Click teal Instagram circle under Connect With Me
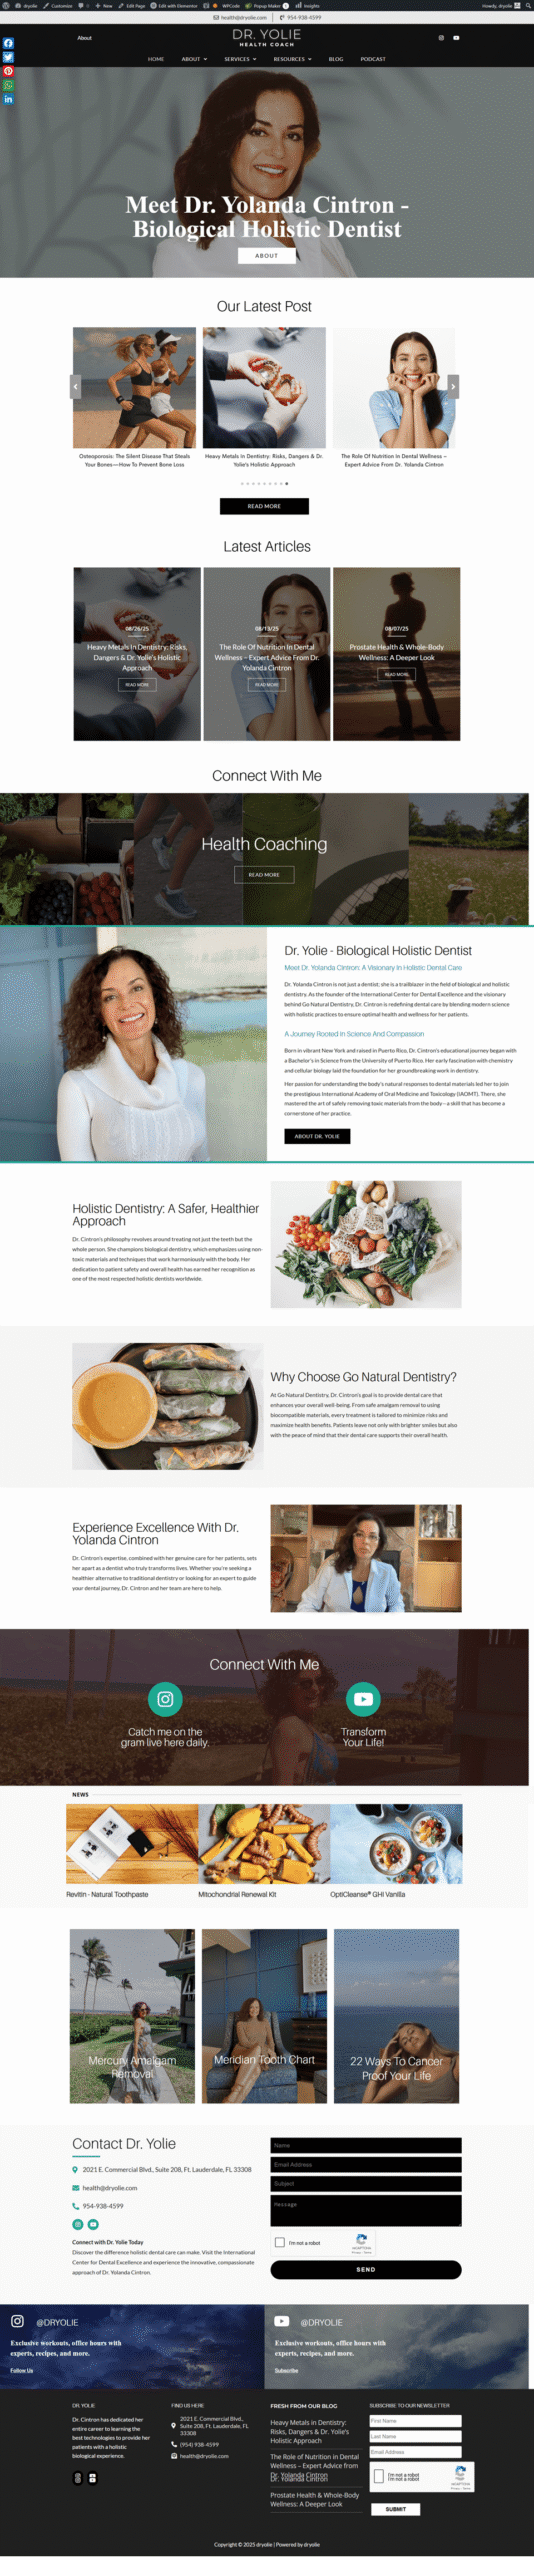Viewport: 534px width, 2560px height. point(165,1699)
